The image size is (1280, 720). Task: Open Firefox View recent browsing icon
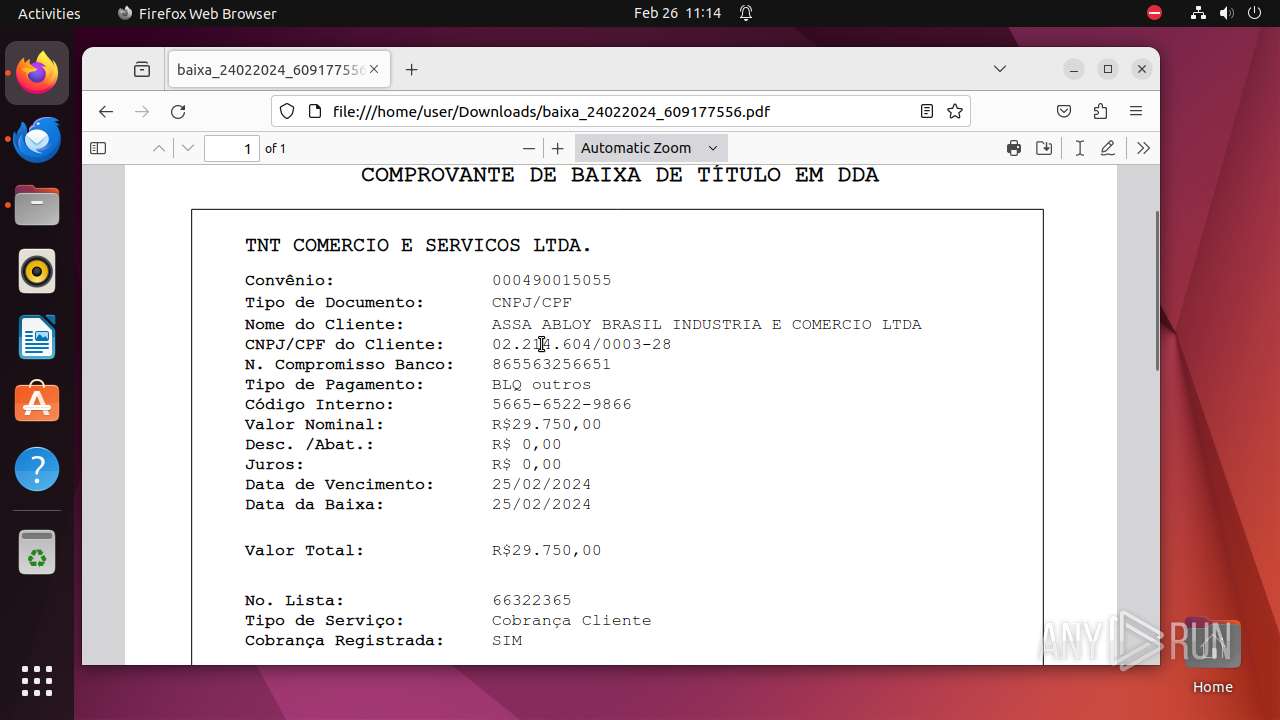coord(142,70)
